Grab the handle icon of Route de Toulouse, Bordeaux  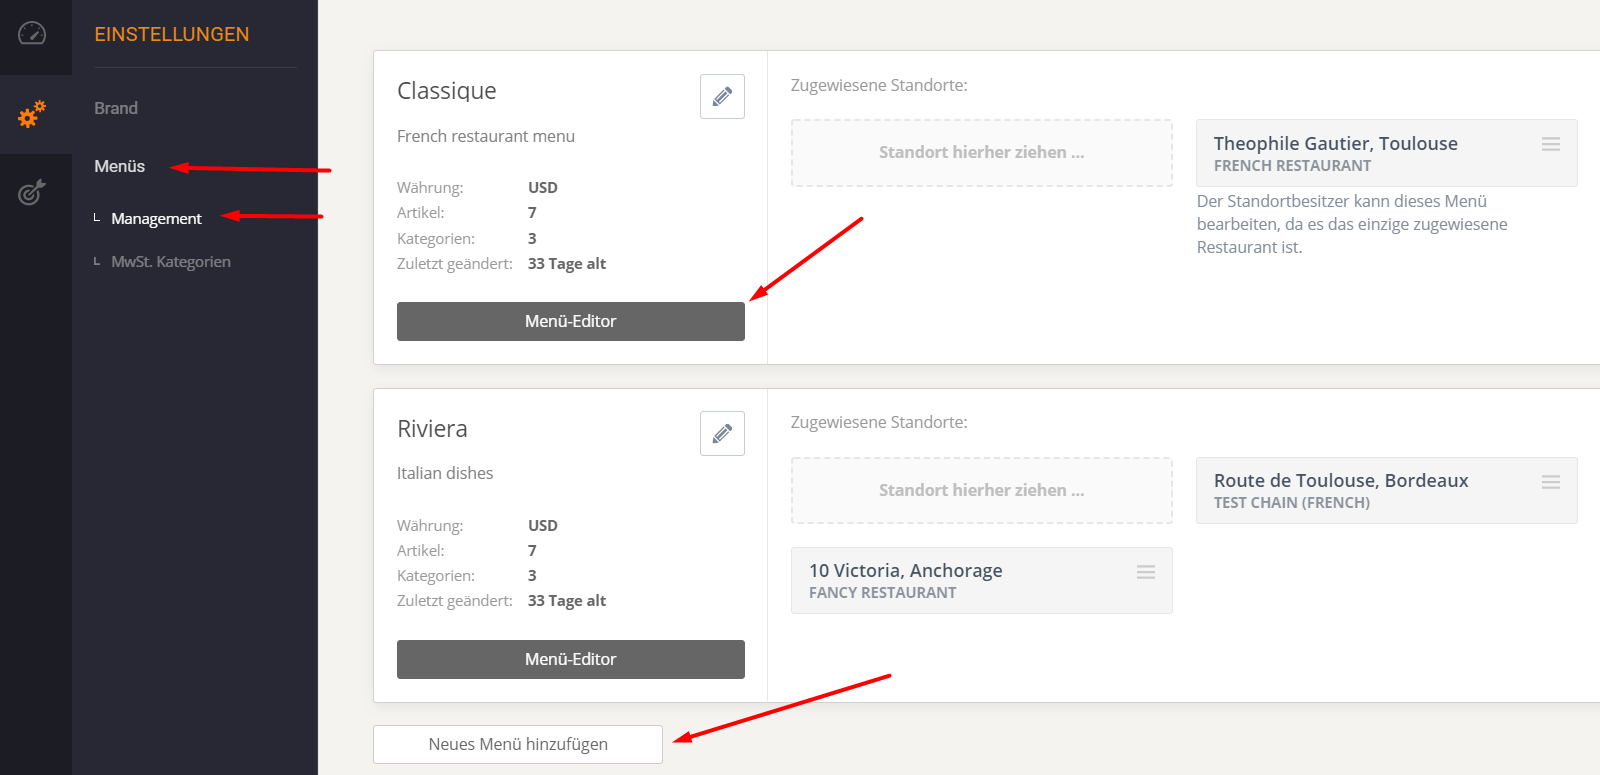(1551, 482)
